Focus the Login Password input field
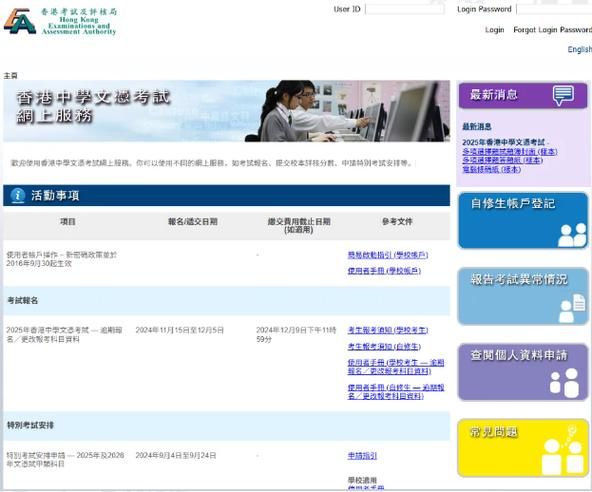This screenshot has width=592, height=492. tap(554, 9)
